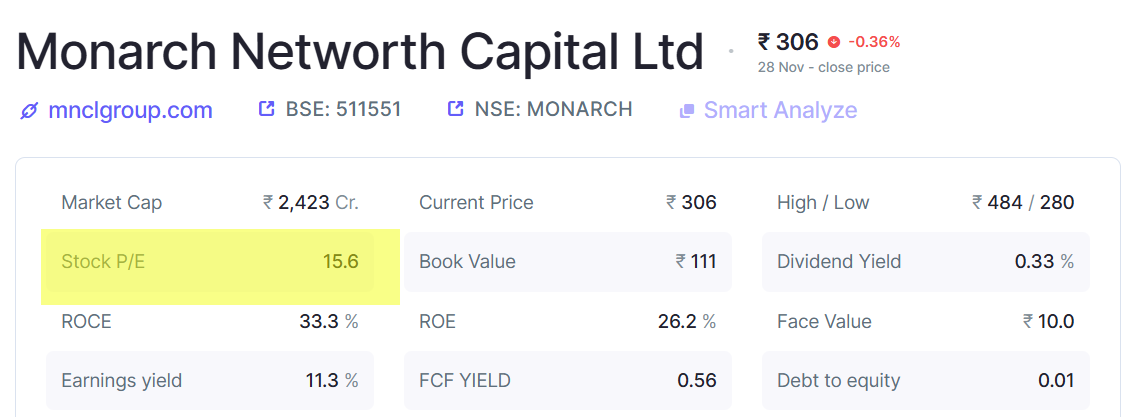The height and width of the screenshot is (417, 1142).
Task: Open the NSE: MONARCH listing link
Action: pyautogui.click(x=579, y=109)
